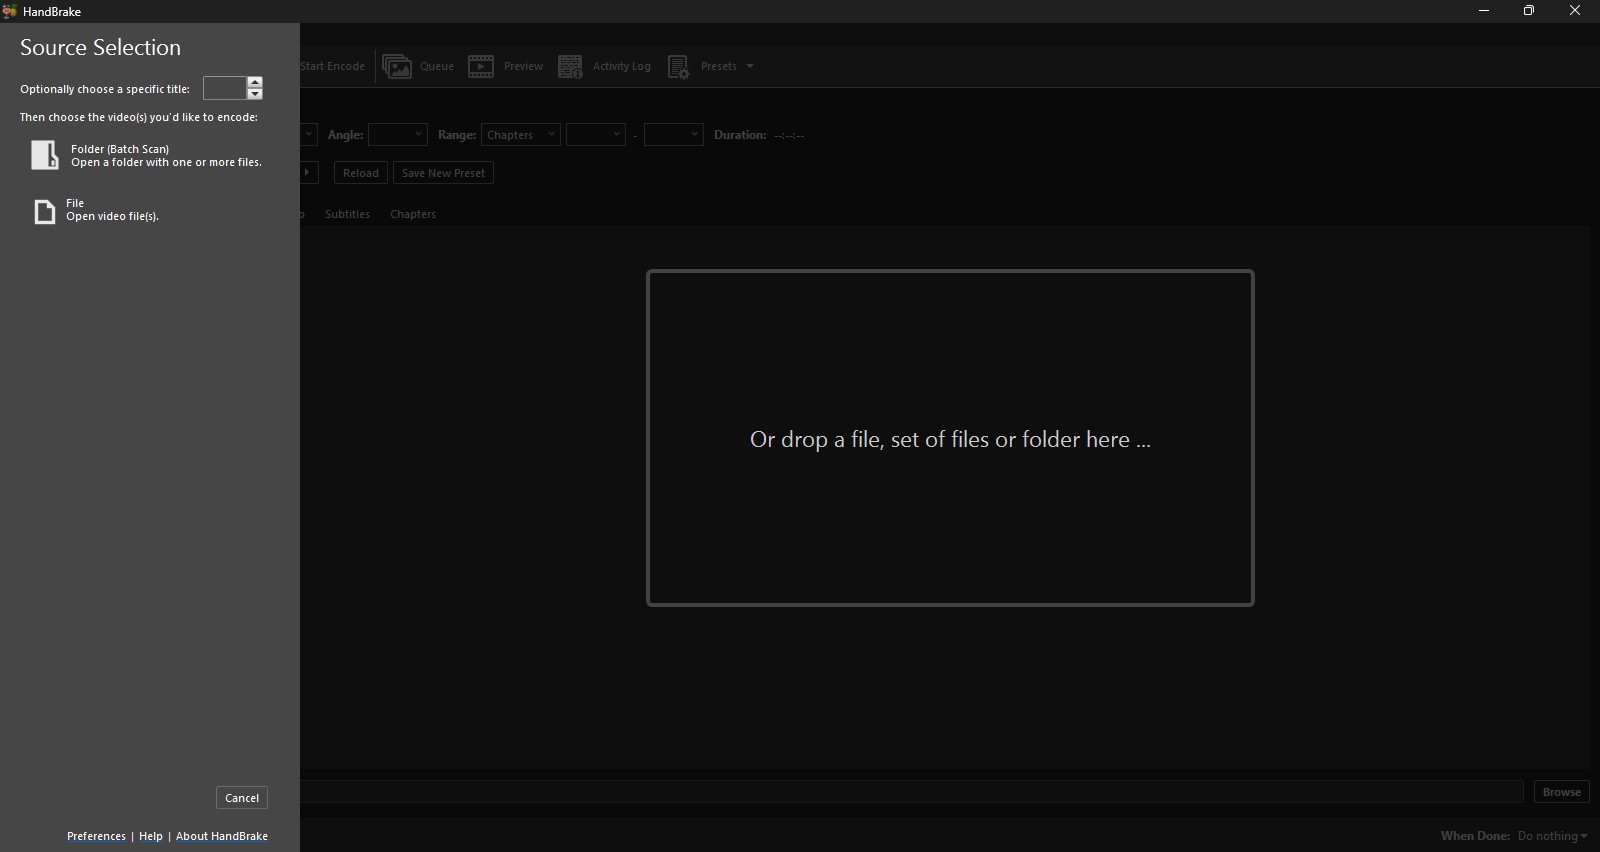Click the destination path input field
Viewport: 1600px width, 852px height.
(x=911, y=792)
